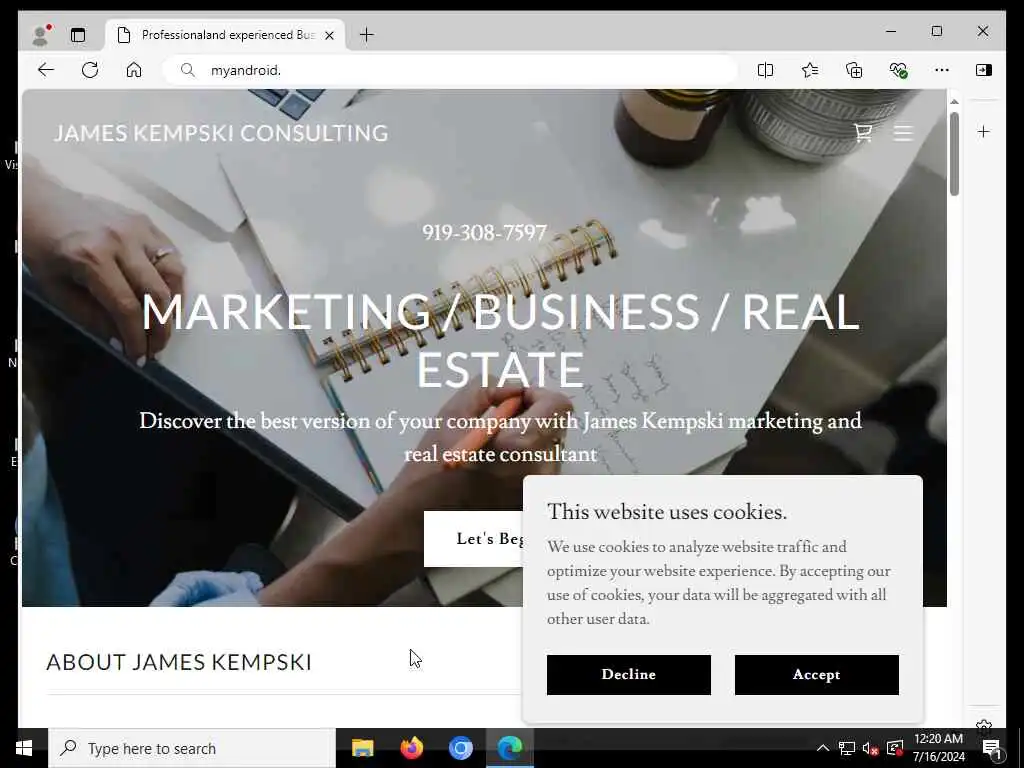Open the hamburger navigation menu

point(903,133)
